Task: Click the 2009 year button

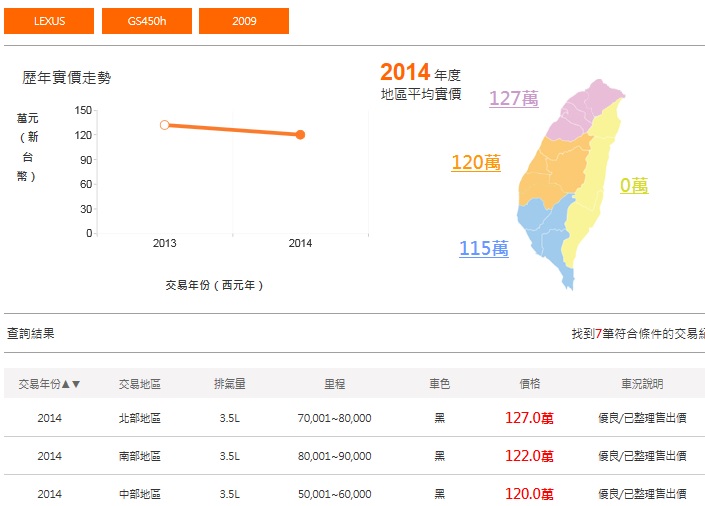Action: point(244,21)
